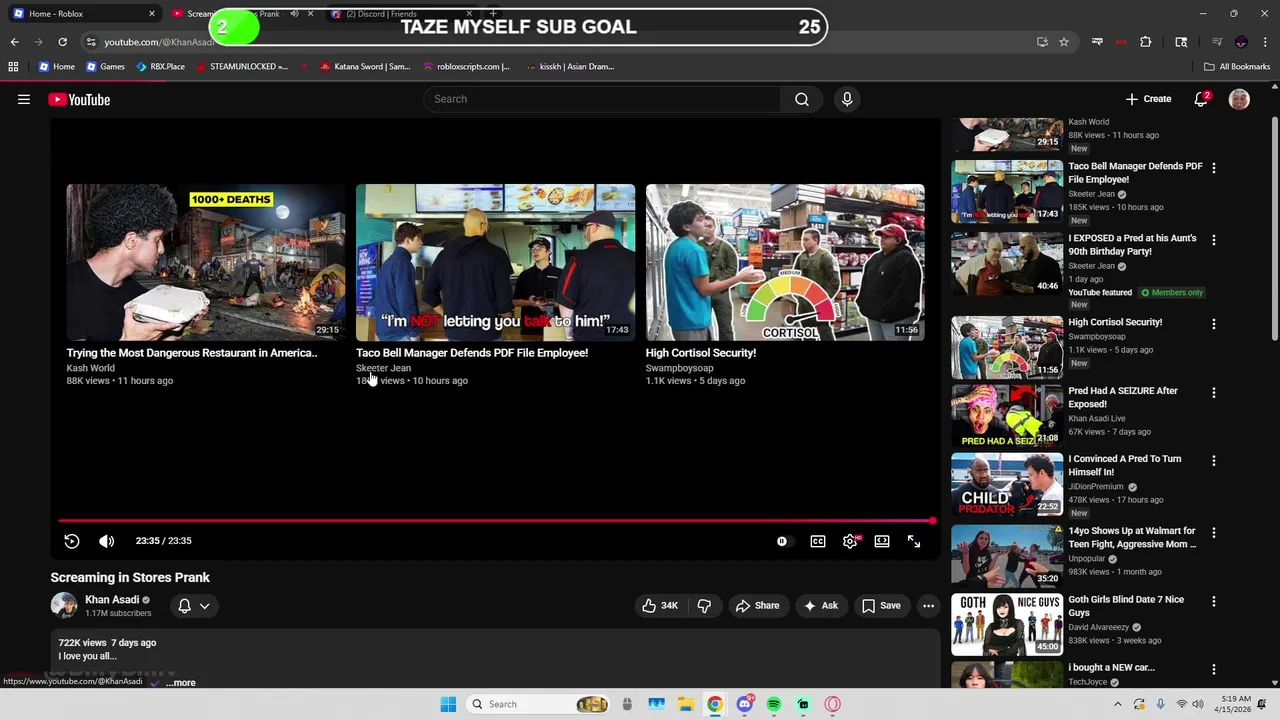Open the Games bookmark
The width and height of the screenshot is (1280, 720).
105,67
